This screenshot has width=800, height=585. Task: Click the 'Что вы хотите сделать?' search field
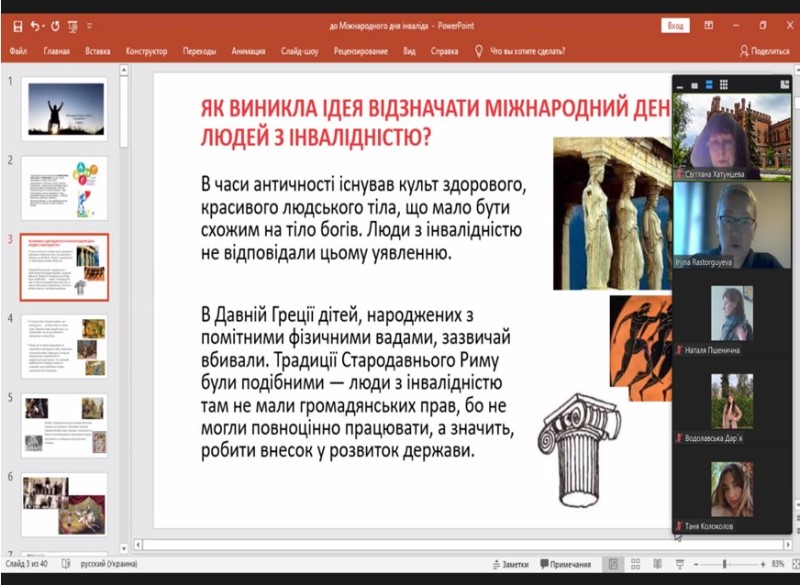click(527, 51)
